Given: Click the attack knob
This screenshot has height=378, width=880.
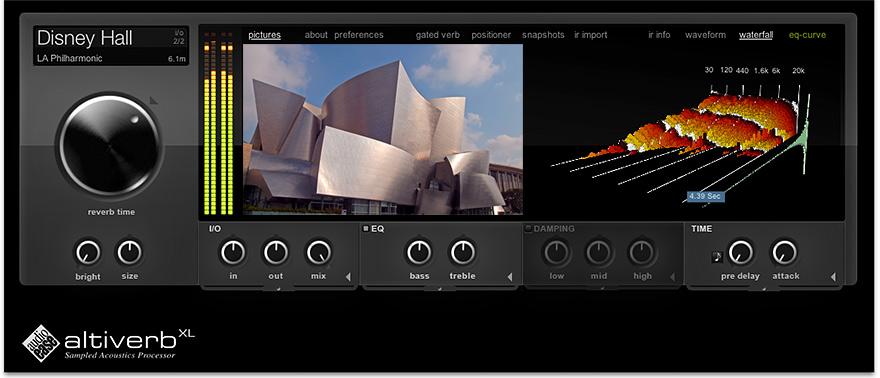Looking at the screenshot, I should [x=784, y=253].
